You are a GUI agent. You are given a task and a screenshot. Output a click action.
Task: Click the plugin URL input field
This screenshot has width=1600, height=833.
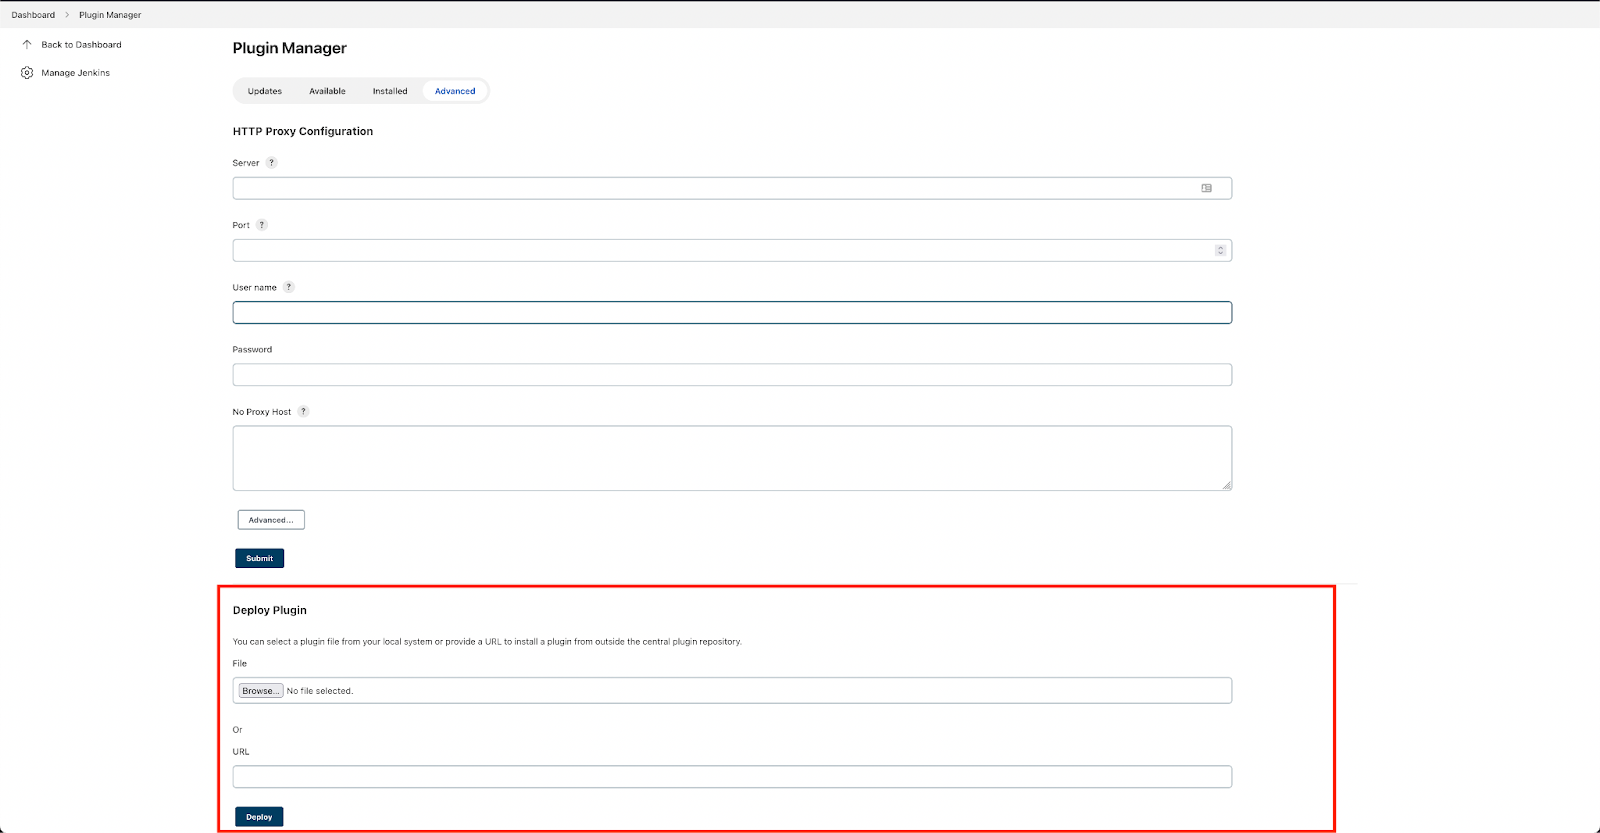click(732, 777)
